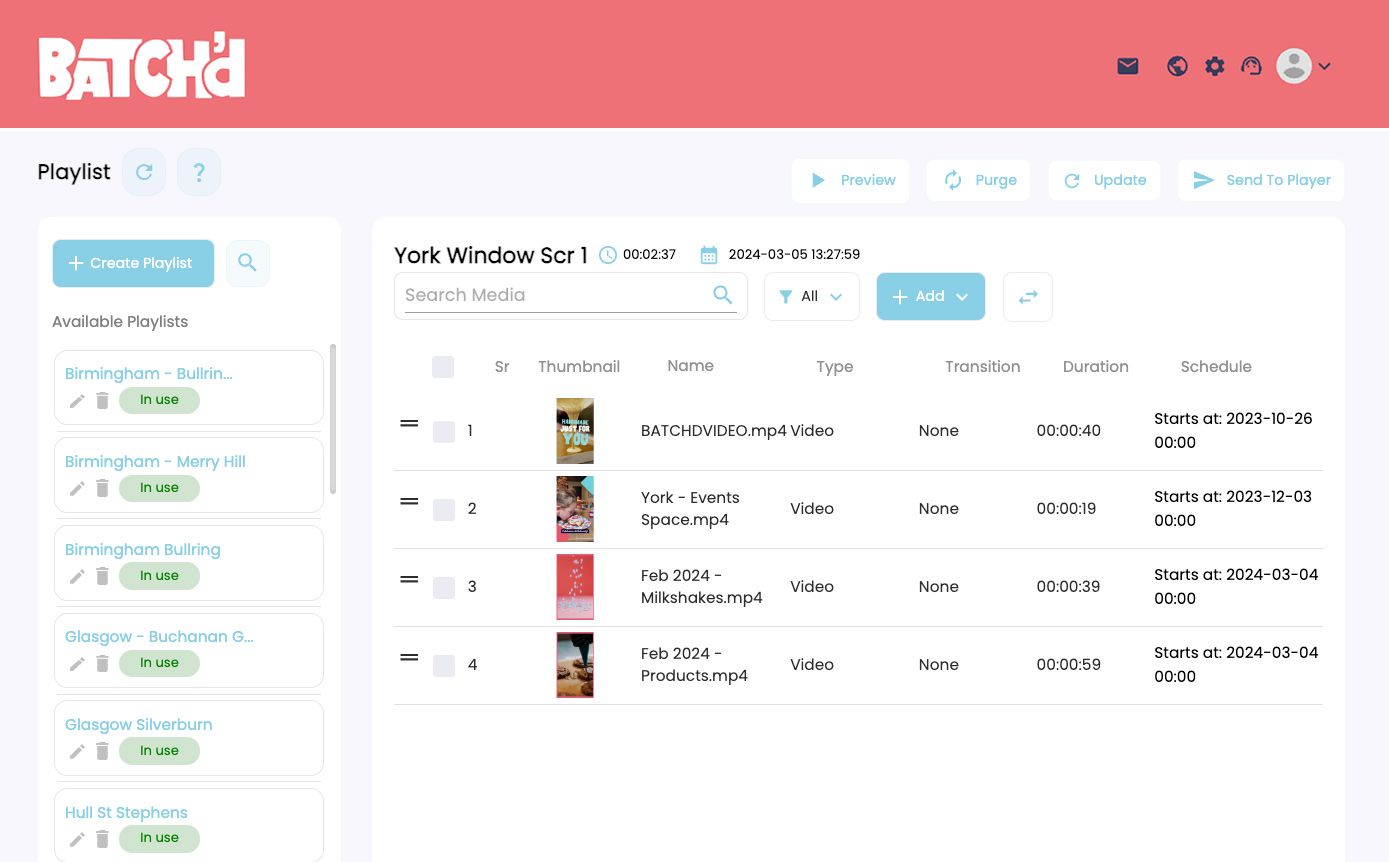
Task: Open the settings gear icon
Action: [x=1214, y=66]
